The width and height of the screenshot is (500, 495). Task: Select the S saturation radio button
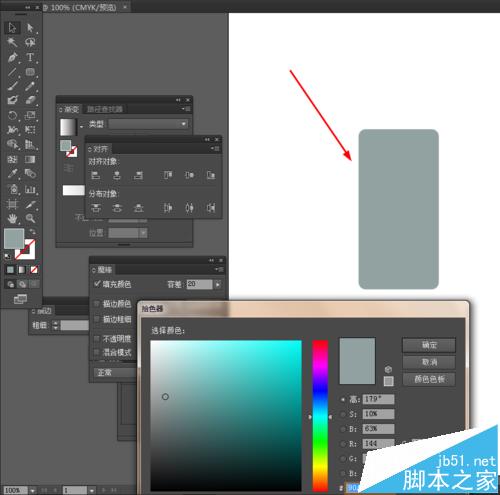tap(343, 414)
